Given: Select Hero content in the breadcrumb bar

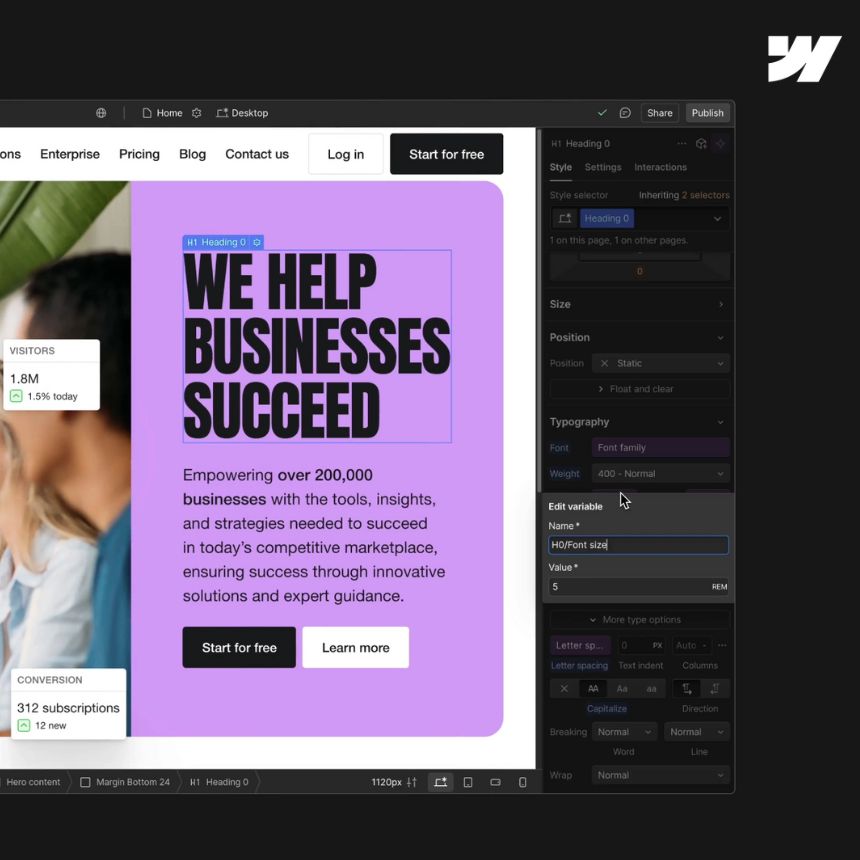Looking at the screenshot, I should point(33,782).
